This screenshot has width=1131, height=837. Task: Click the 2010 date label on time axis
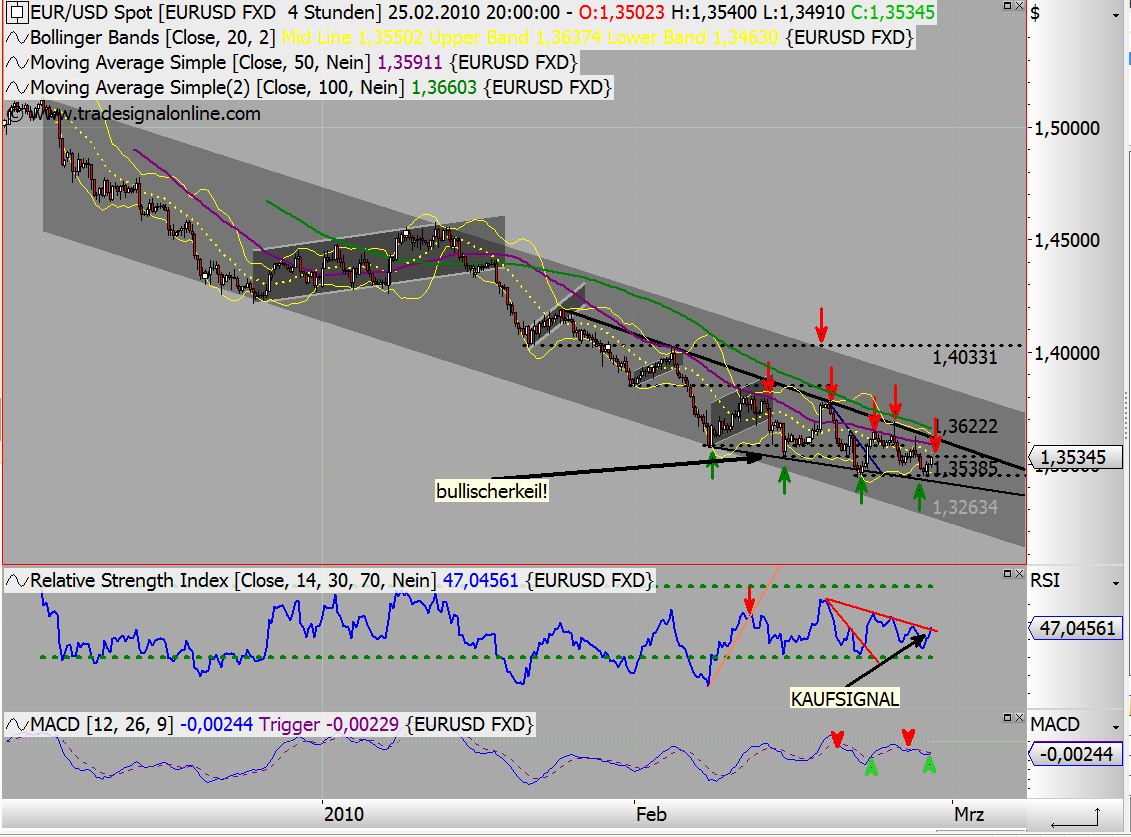click(x=344, y=815)
